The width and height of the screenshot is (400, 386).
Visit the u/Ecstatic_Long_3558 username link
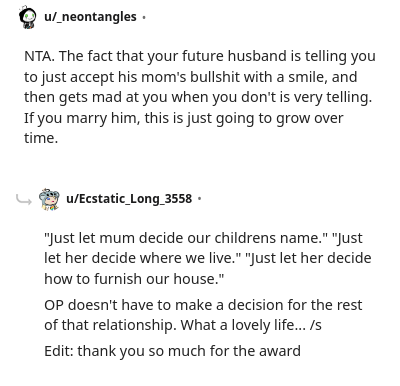[x=129, y=199]
